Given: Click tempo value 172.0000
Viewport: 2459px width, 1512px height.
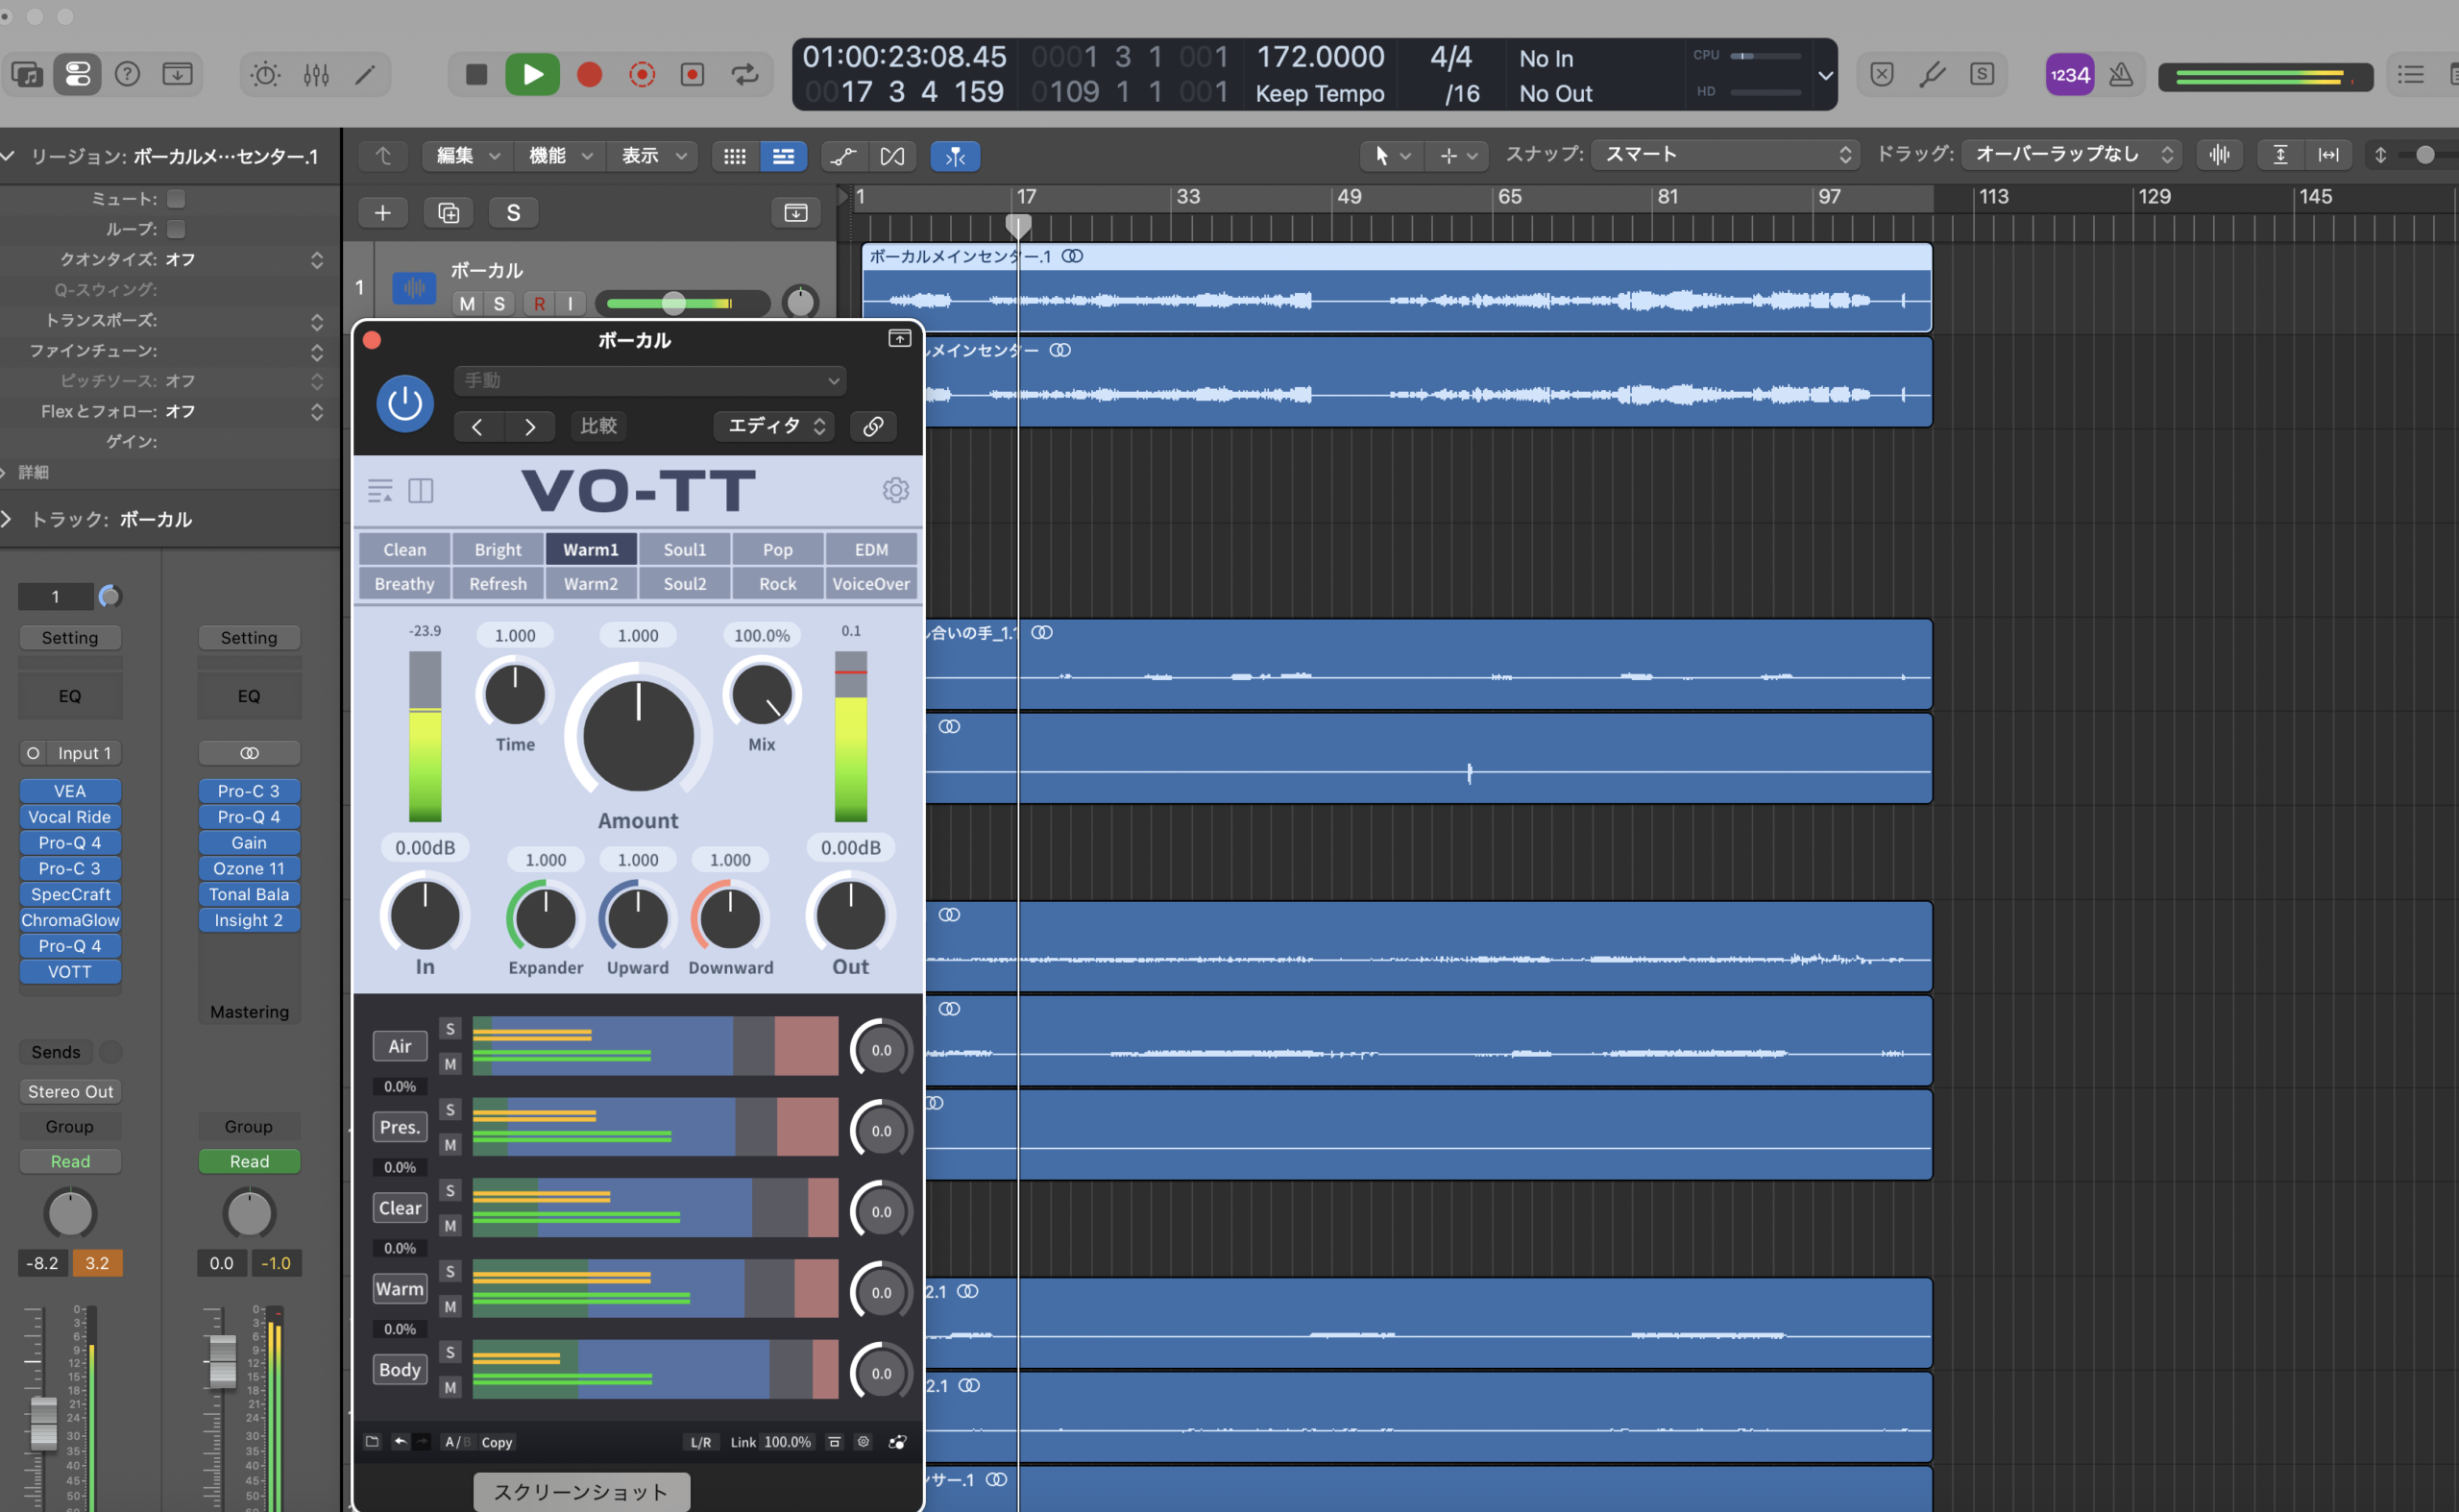Looking at the screenshot, I should point(1320,57).
